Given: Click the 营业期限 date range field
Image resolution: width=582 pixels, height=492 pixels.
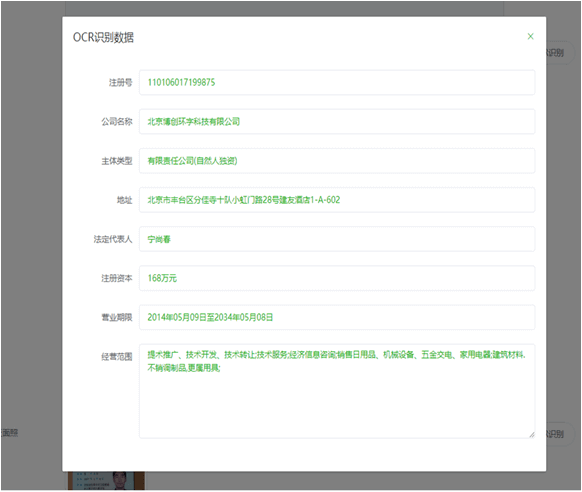Looking at the screenshot, I should [x=337, y=317].
